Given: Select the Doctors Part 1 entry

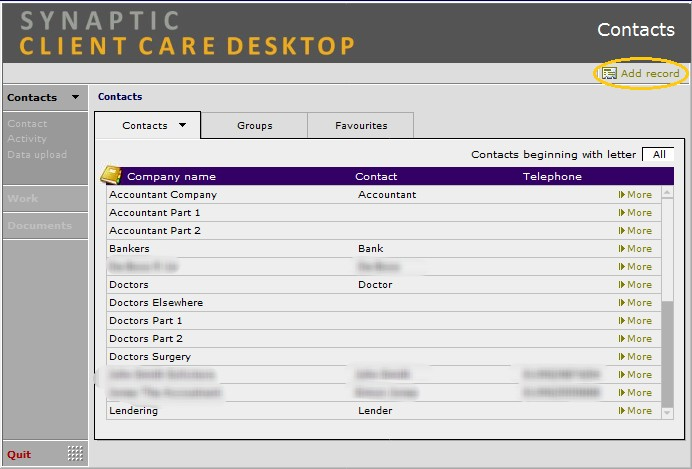Looking at the screenshot, I should 145,321.
